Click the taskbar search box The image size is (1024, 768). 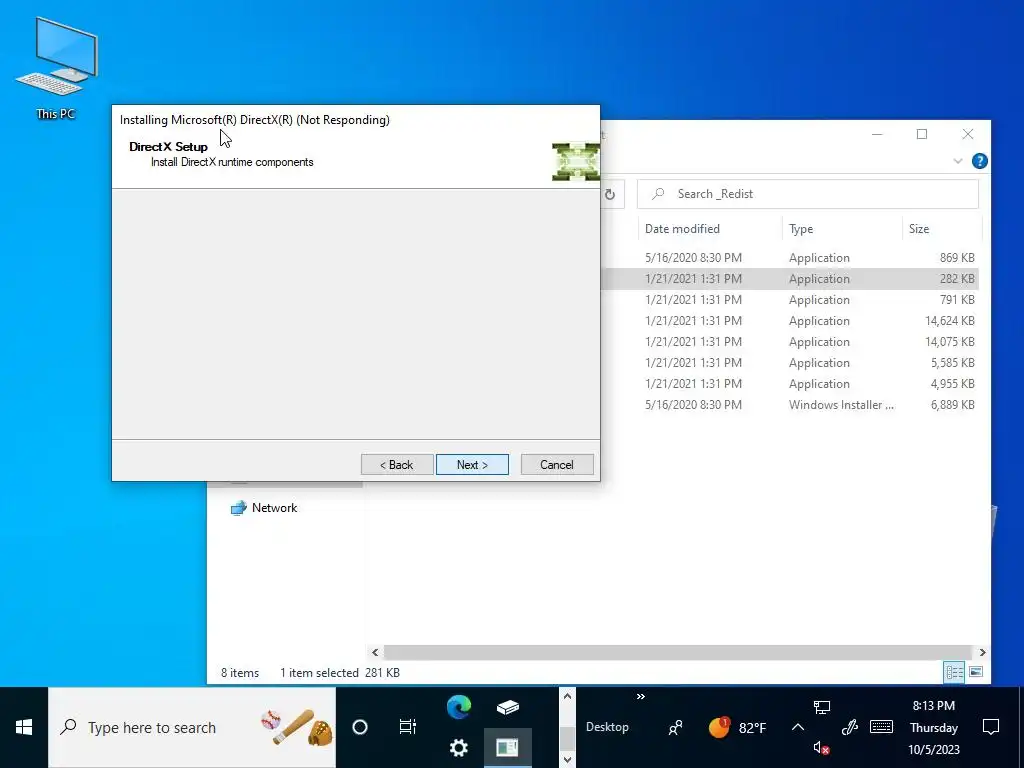[192, 727]
